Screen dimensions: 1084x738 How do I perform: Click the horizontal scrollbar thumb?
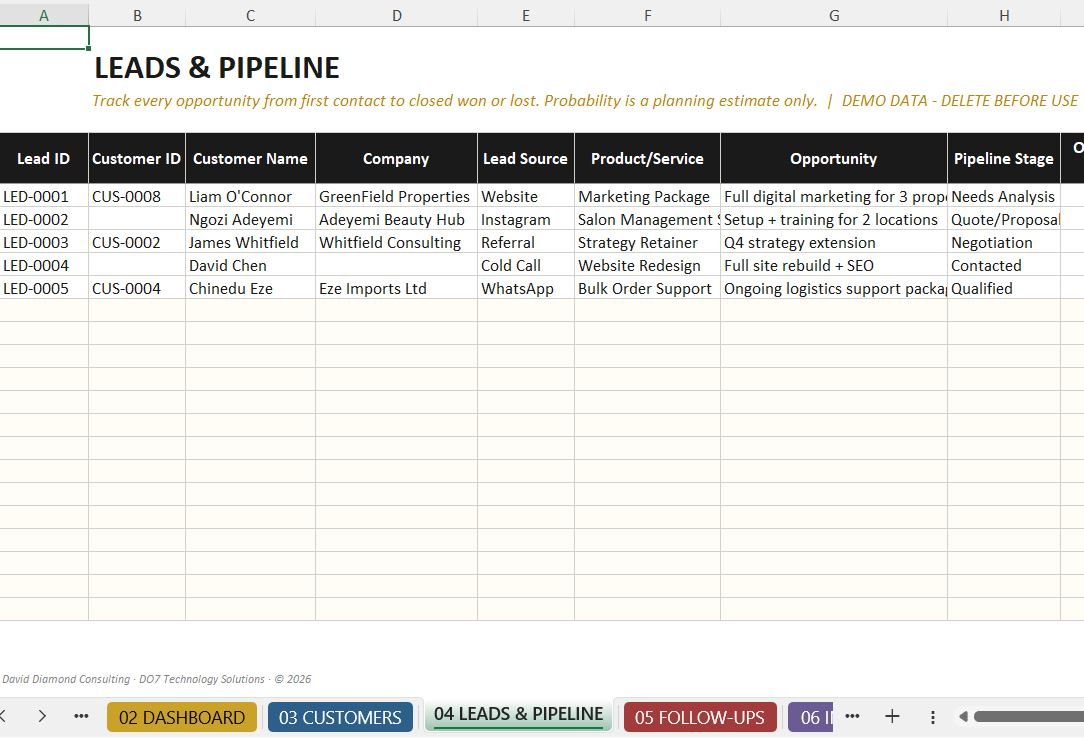coord(1029,717)
